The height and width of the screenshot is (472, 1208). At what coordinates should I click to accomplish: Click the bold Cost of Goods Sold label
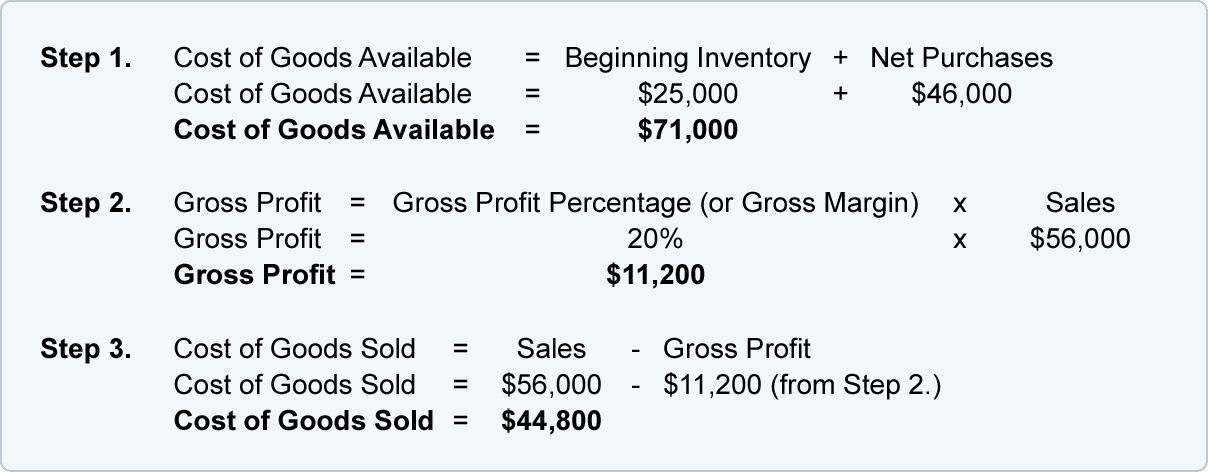[x=304, y=421]
